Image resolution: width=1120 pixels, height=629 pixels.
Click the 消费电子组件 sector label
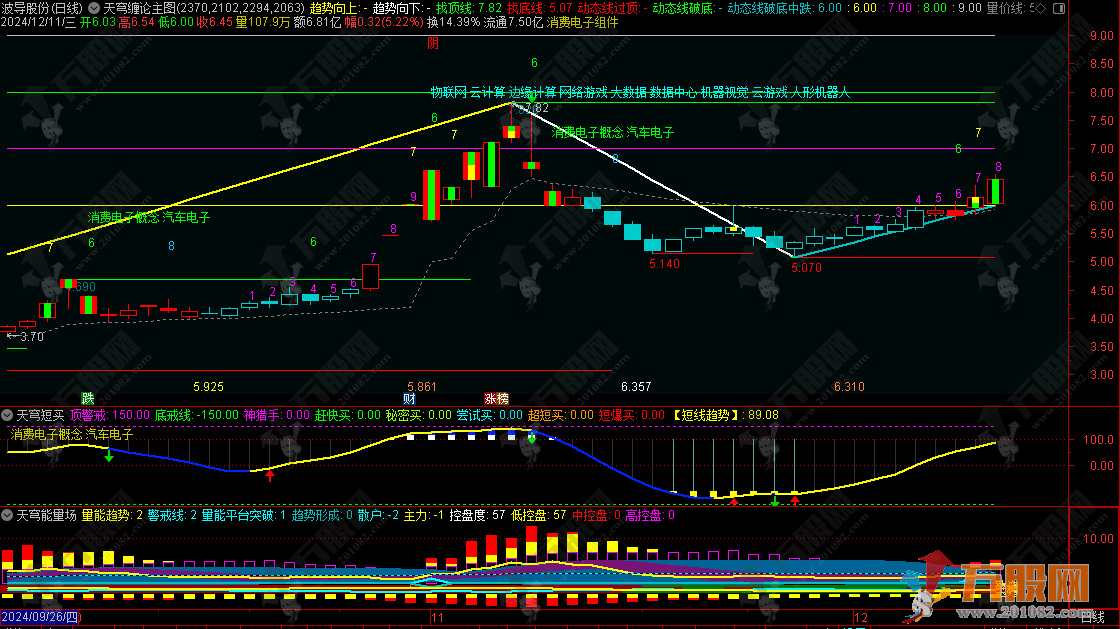[x=582, y=22]
